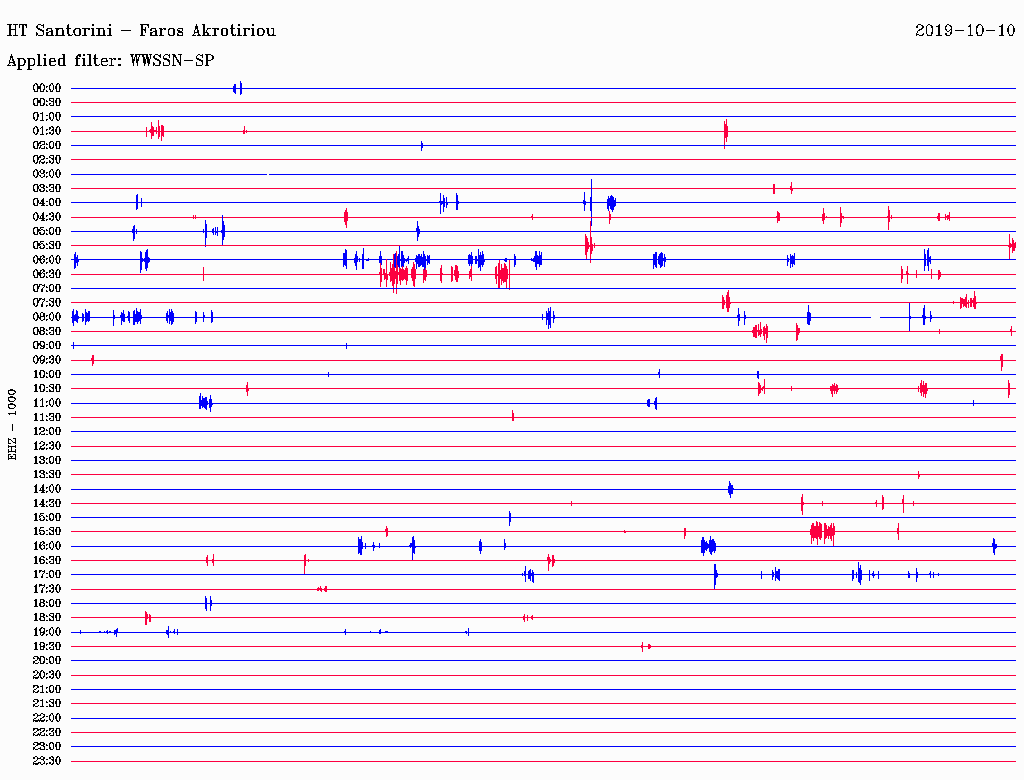The width and height of the screenshot is (1024, 780).
Task: Click the 09:00 time label
Action: click(47, 346)
